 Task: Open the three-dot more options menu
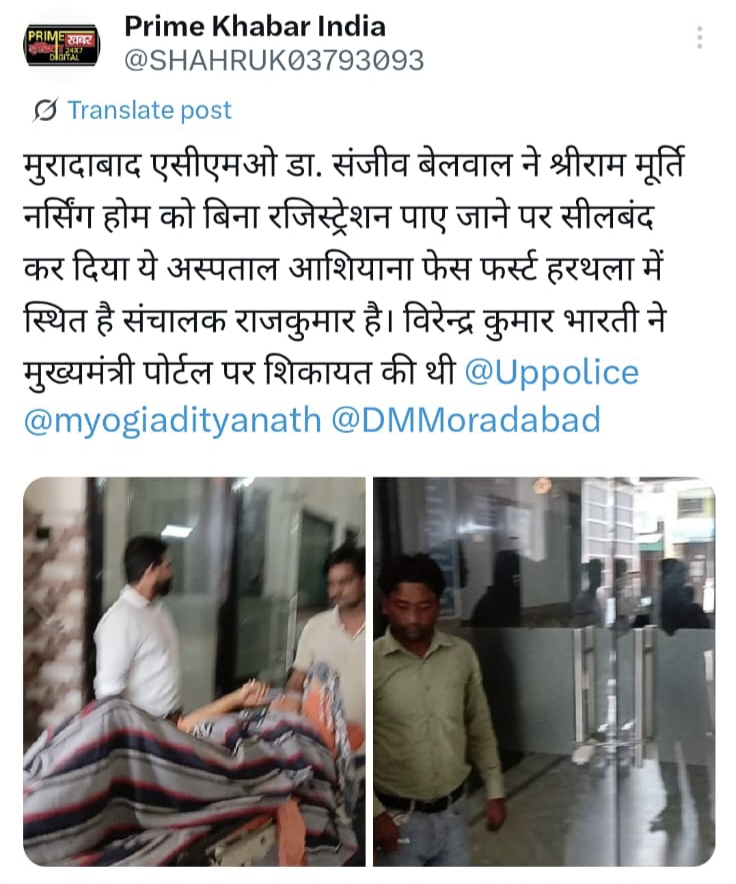pyautogui.click(x=699, y=38)
